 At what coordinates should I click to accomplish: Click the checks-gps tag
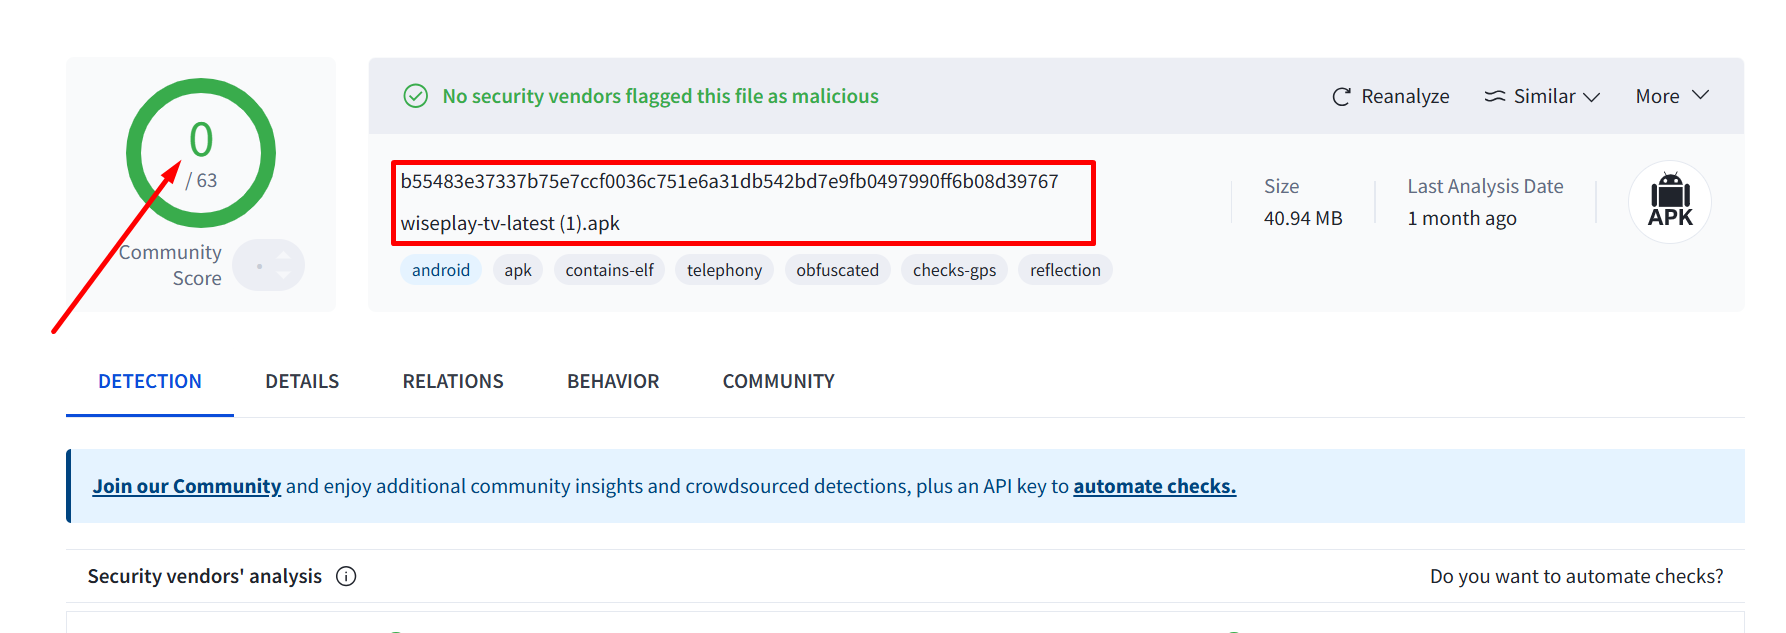(955, 270)
